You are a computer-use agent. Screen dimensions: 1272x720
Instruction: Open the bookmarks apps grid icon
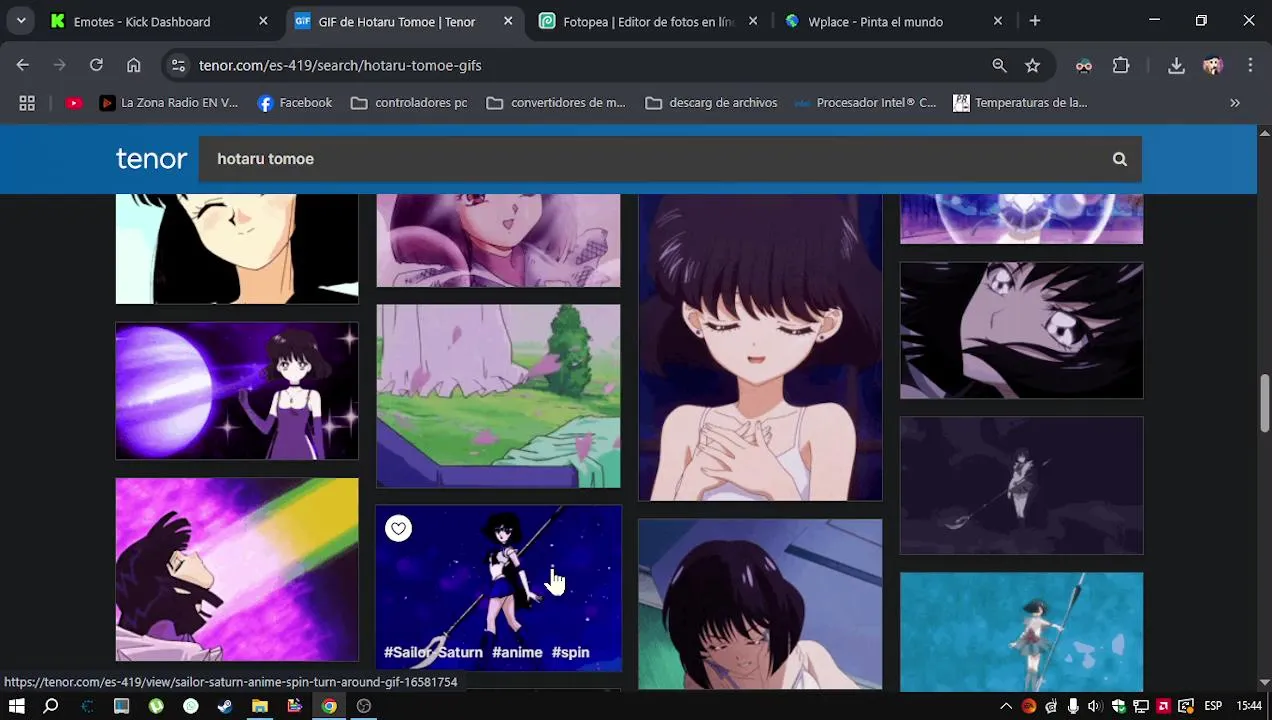(27, 103)
